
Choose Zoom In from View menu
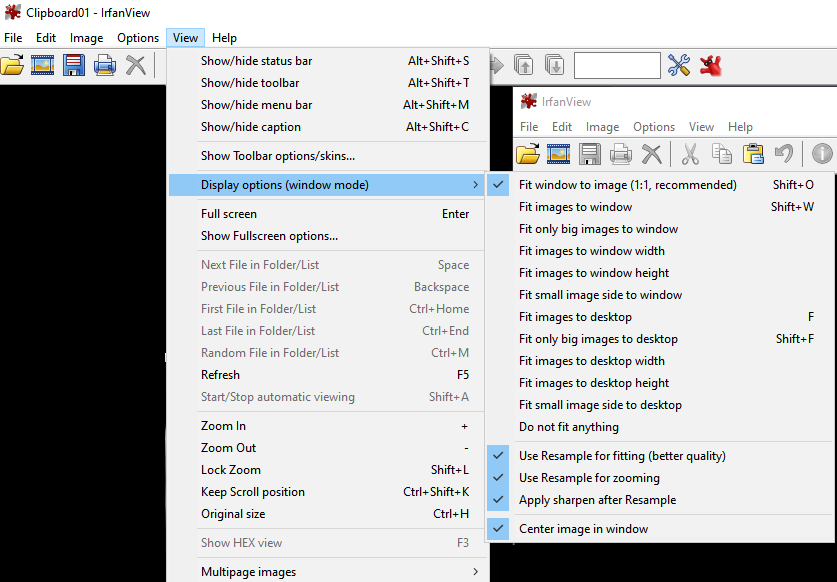pos(327,426)
